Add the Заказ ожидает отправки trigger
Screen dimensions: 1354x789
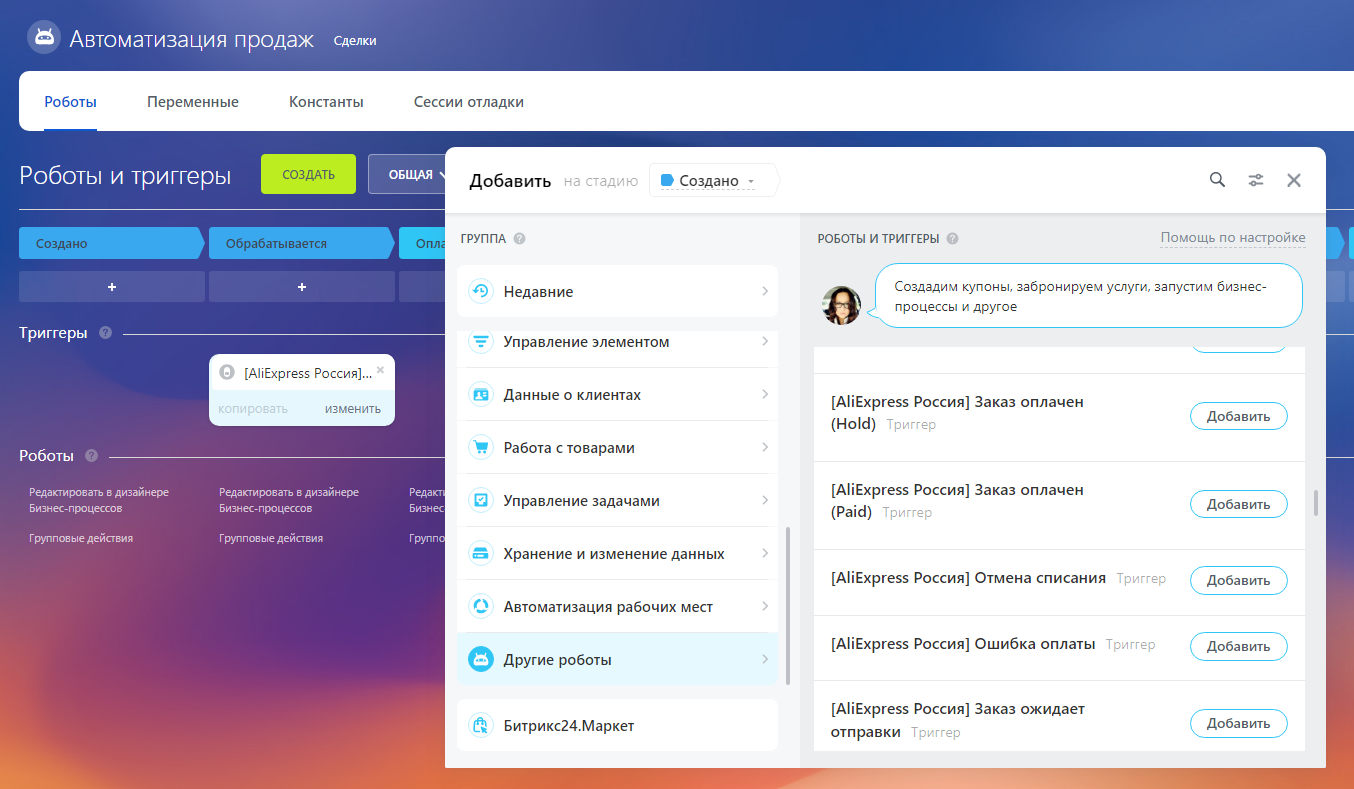(x=1238, y=724)
